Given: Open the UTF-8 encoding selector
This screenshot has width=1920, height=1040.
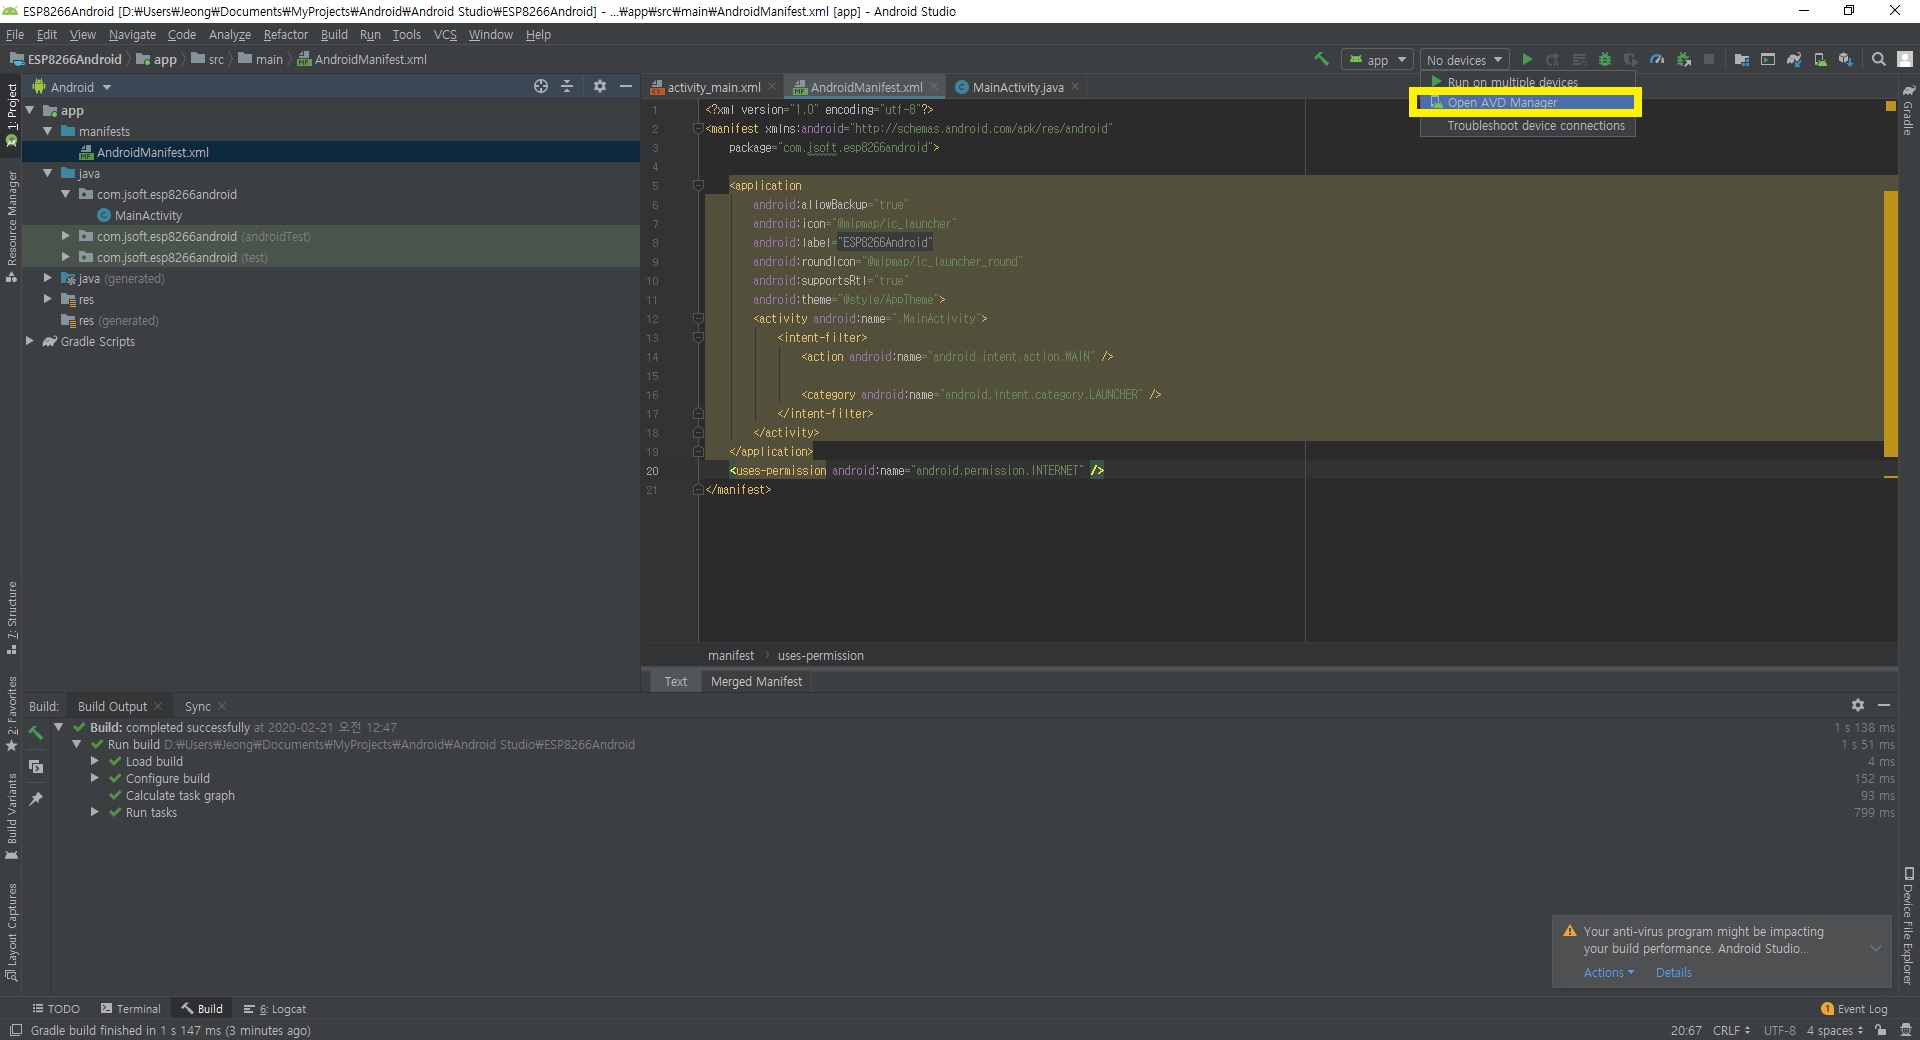Looking at the screenshot, I should tap(1779, 1030).
